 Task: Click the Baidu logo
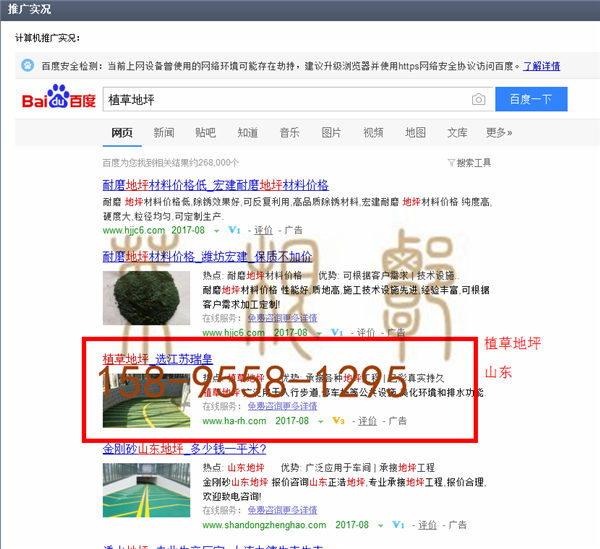59,96
